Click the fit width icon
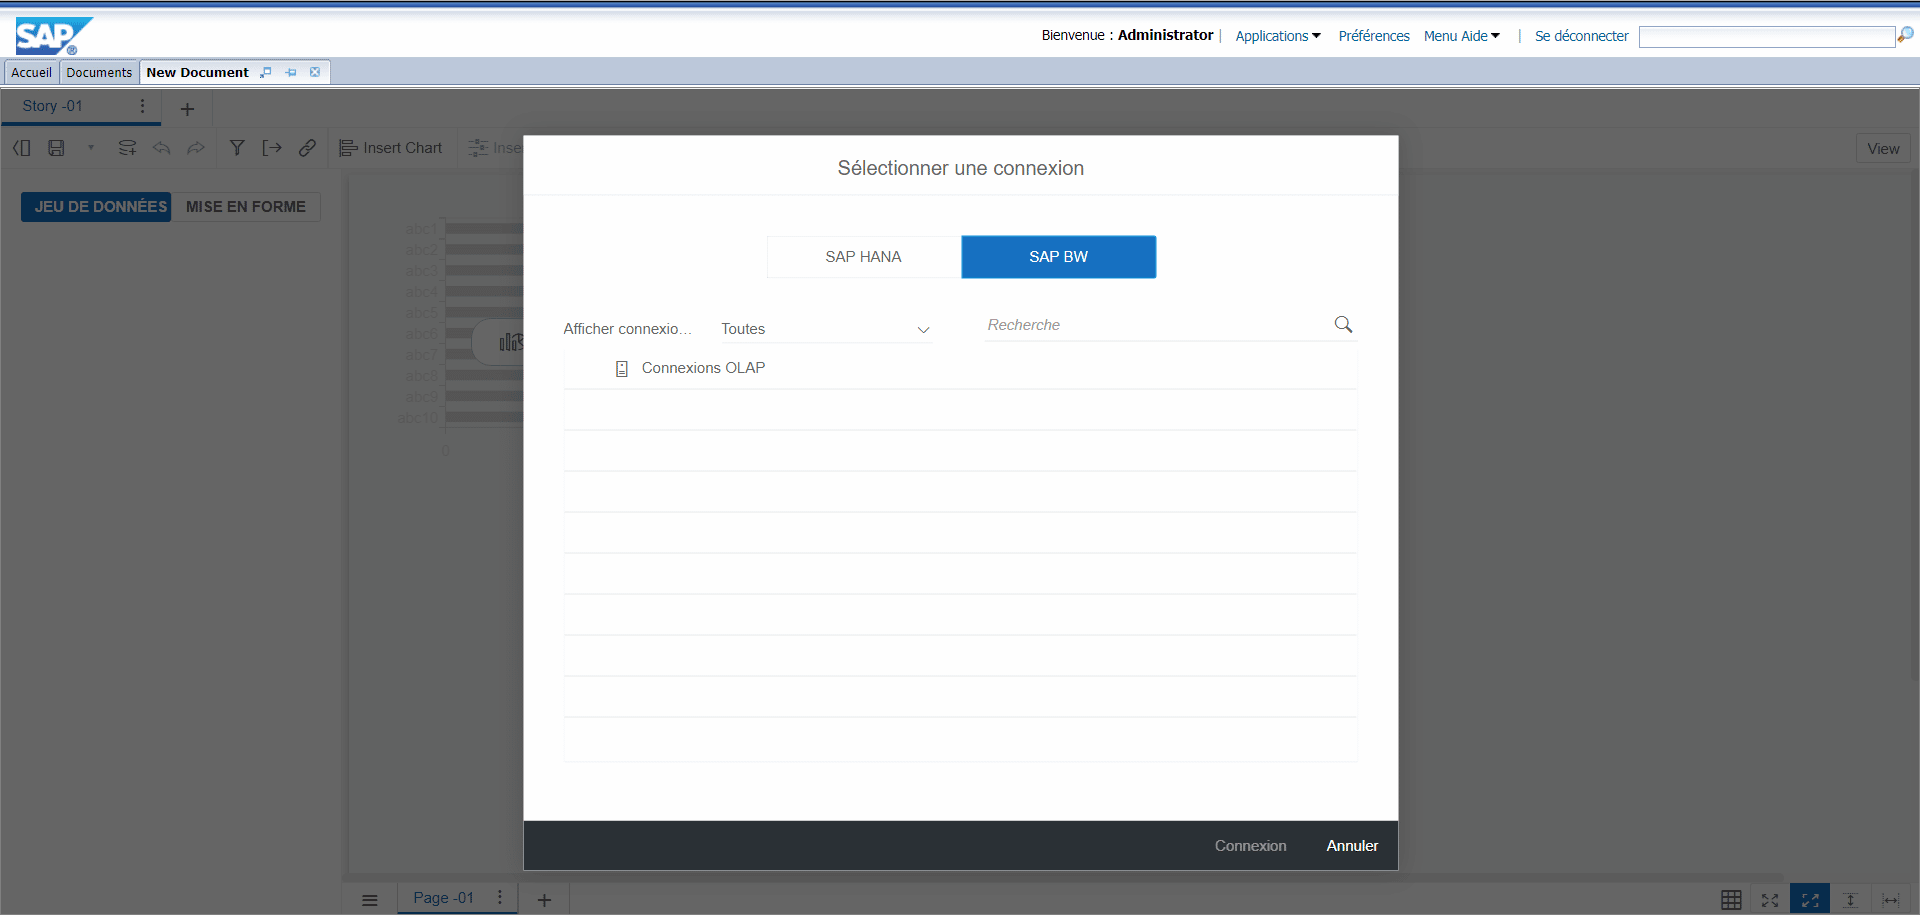 (x=1890, y=900)
